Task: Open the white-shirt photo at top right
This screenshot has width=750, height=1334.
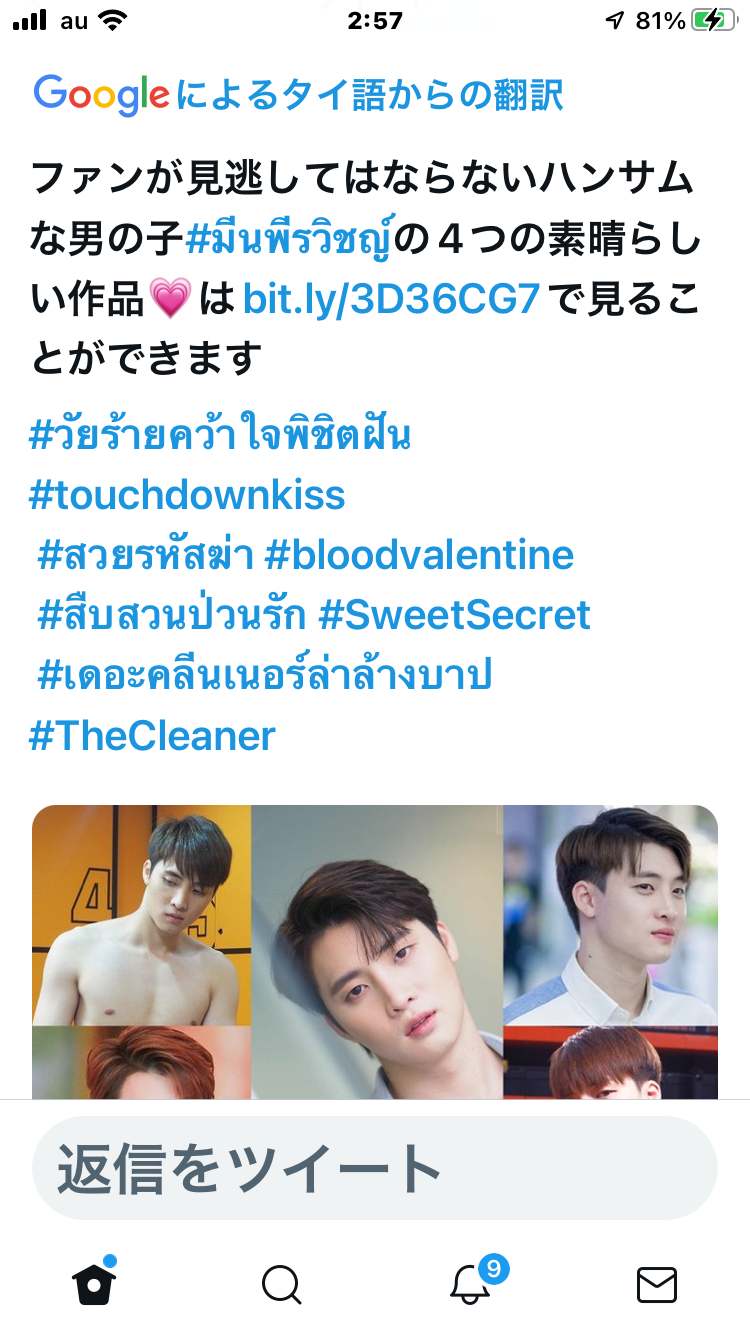Action: pyautogui.click(x=611, y=915)
